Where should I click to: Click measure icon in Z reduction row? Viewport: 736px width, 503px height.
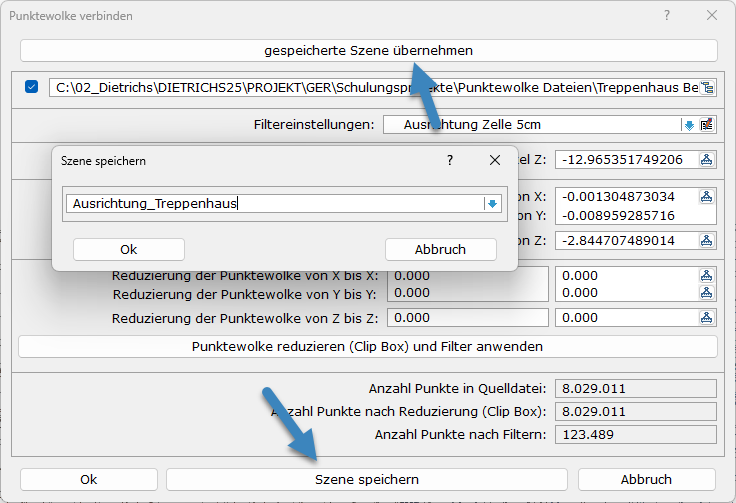point(707,318)
